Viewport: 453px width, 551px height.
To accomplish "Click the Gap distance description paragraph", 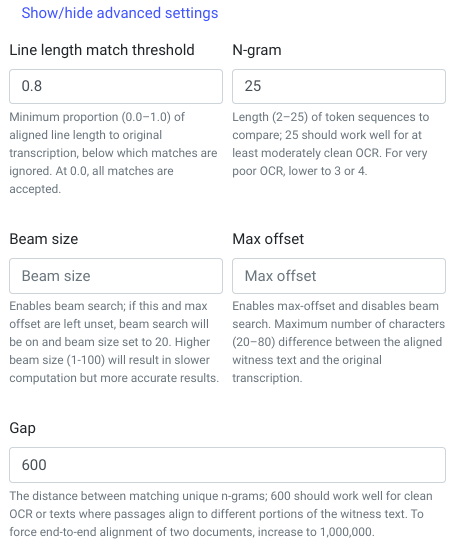I will point(221,514).
